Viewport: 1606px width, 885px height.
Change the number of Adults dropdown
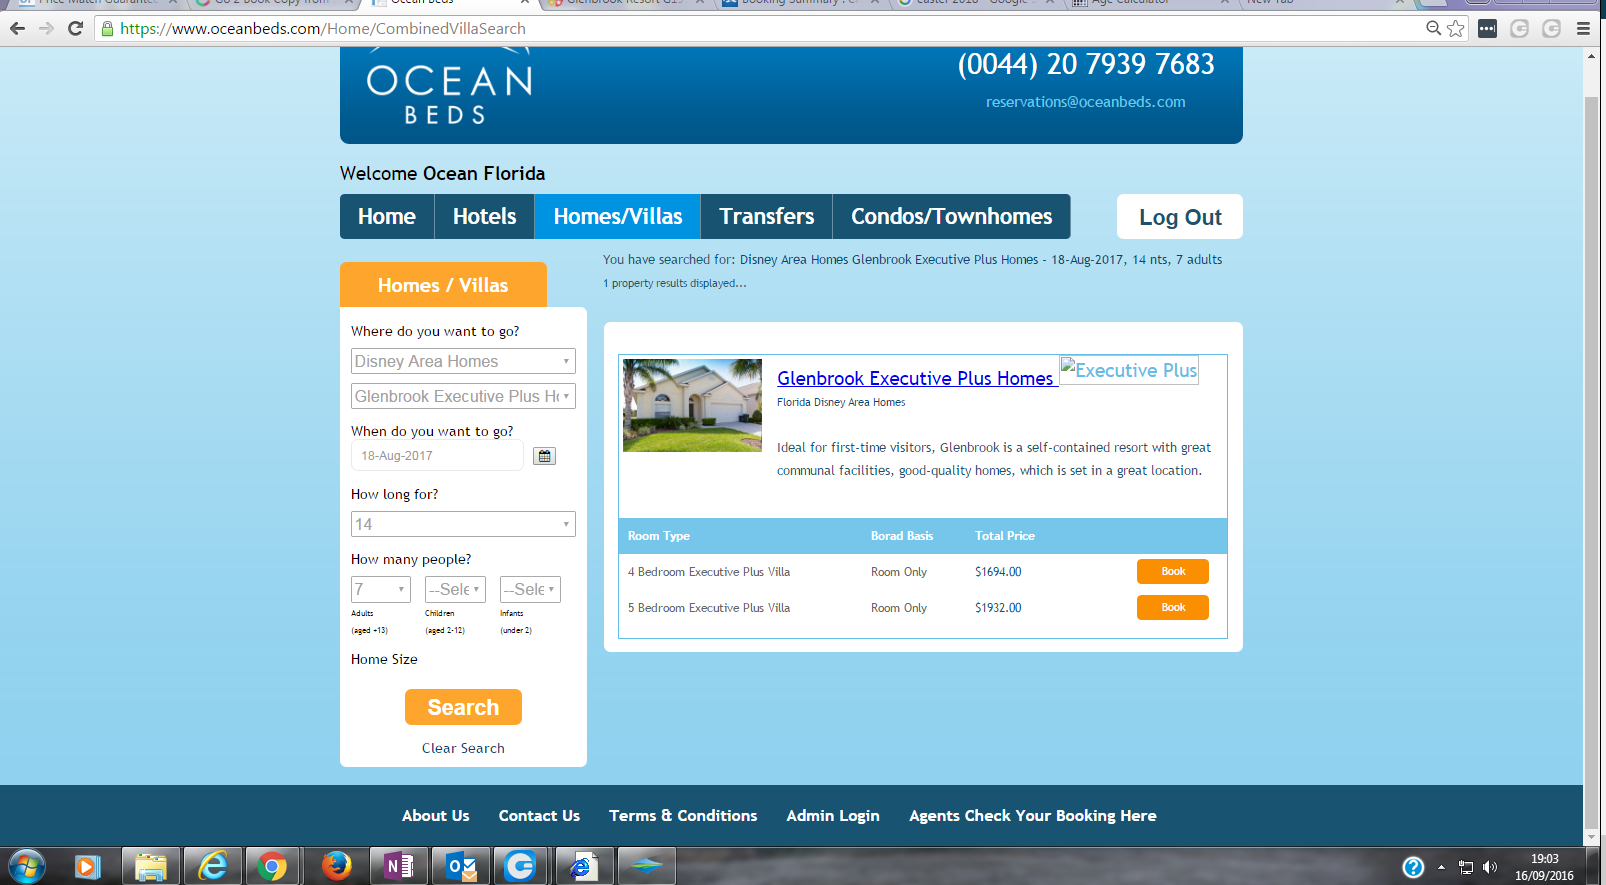click(x=381, y=589)
